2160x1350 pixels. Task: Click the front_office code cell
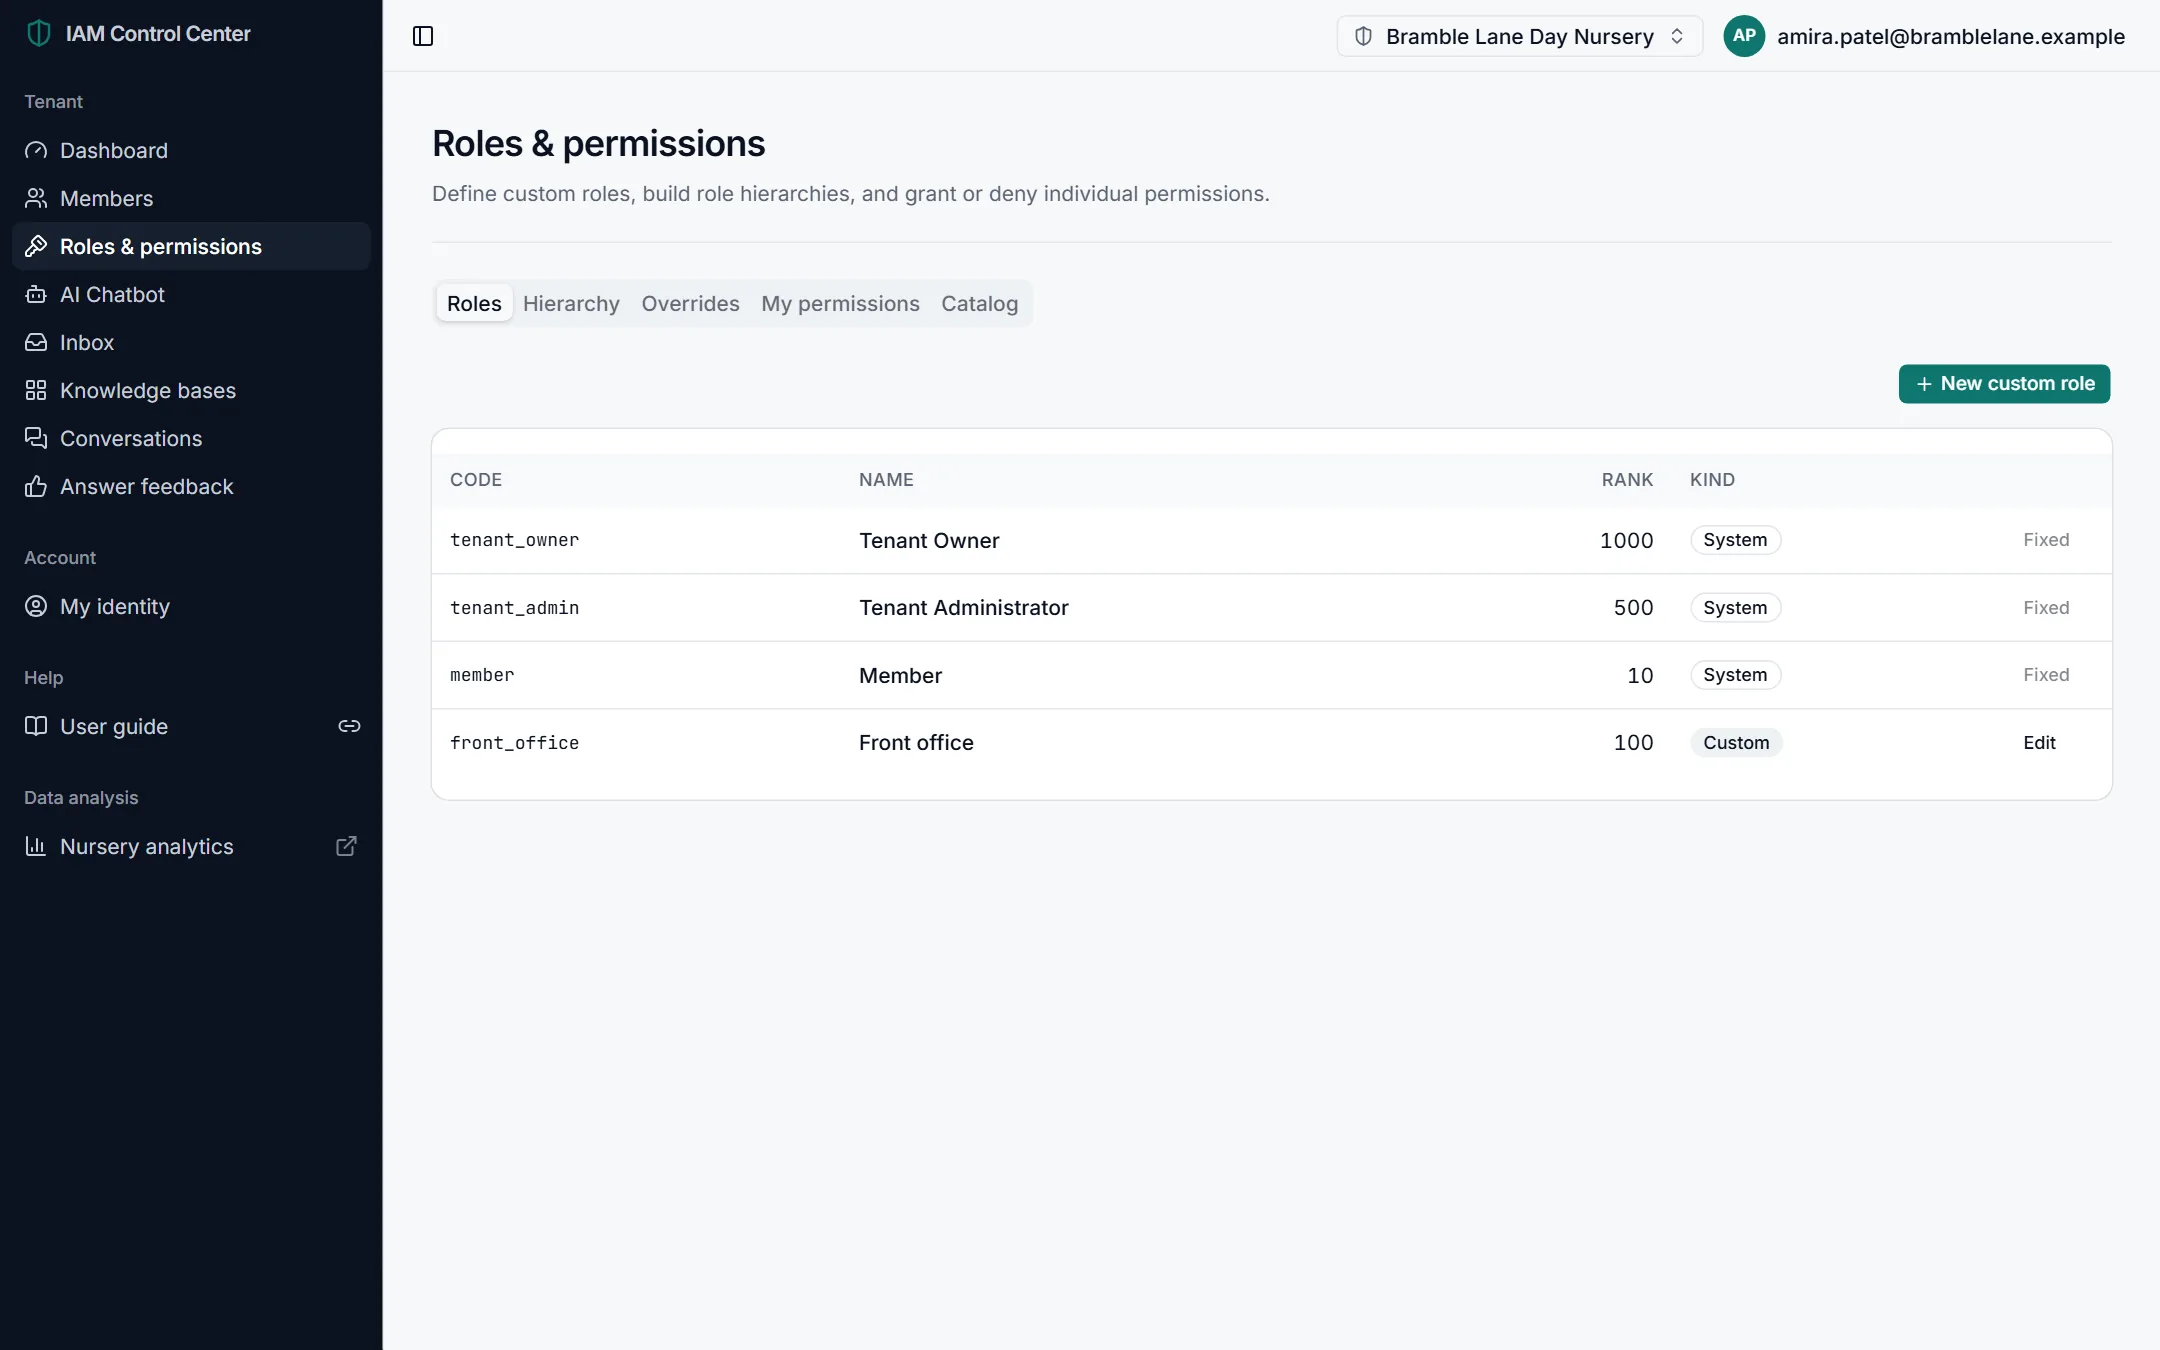(514, 743)
